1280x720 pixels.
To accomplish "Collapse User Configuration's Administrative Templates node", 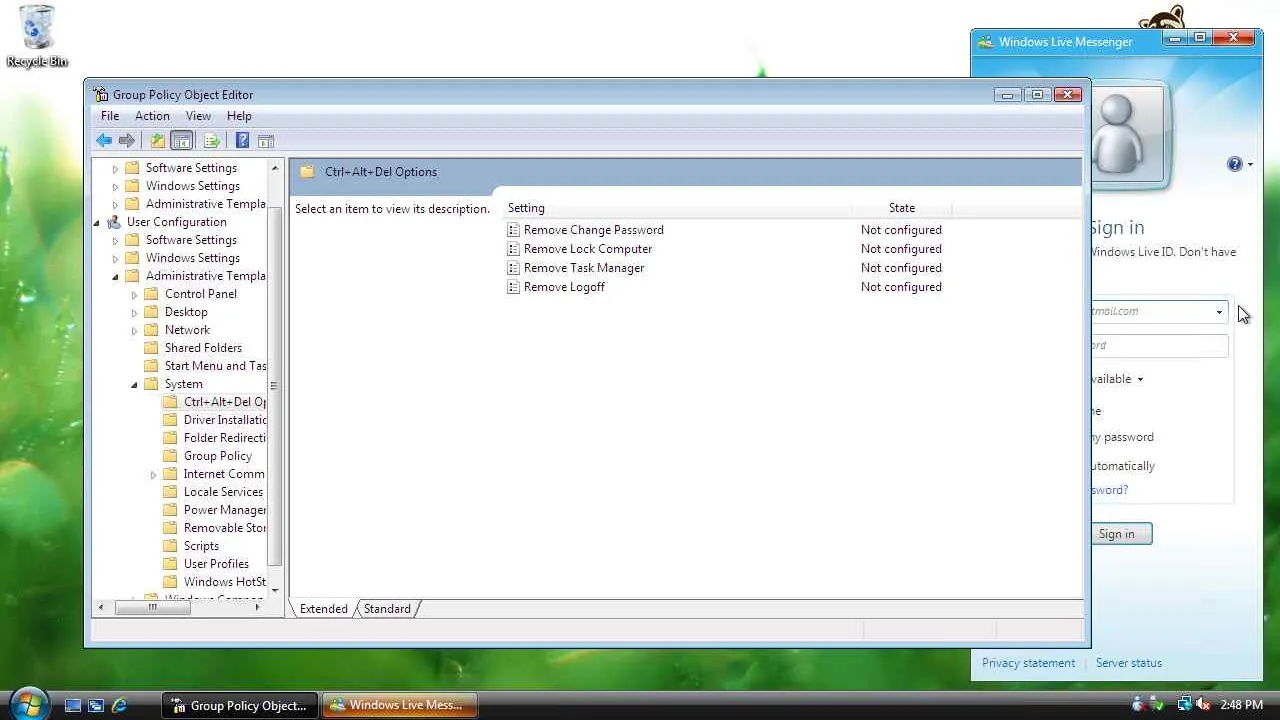I will (115, 276).
